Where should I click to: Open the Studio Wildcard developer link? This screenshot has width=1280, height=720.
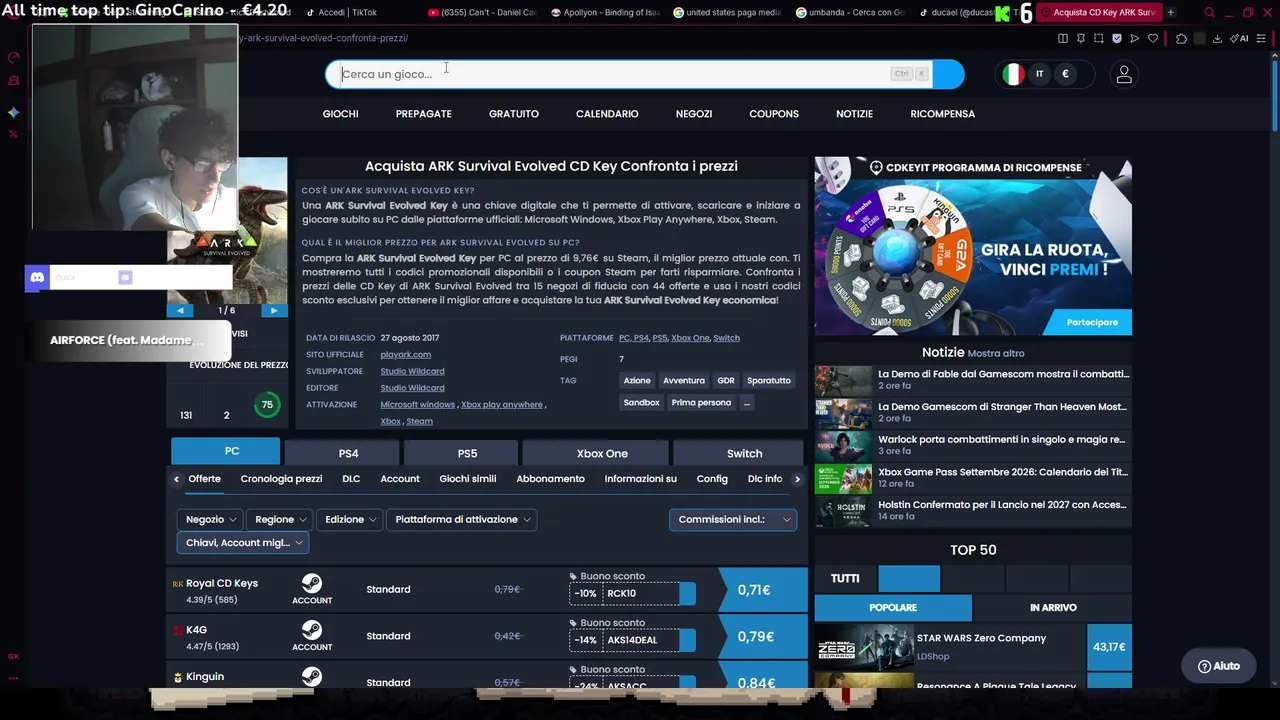click(412, 371)
